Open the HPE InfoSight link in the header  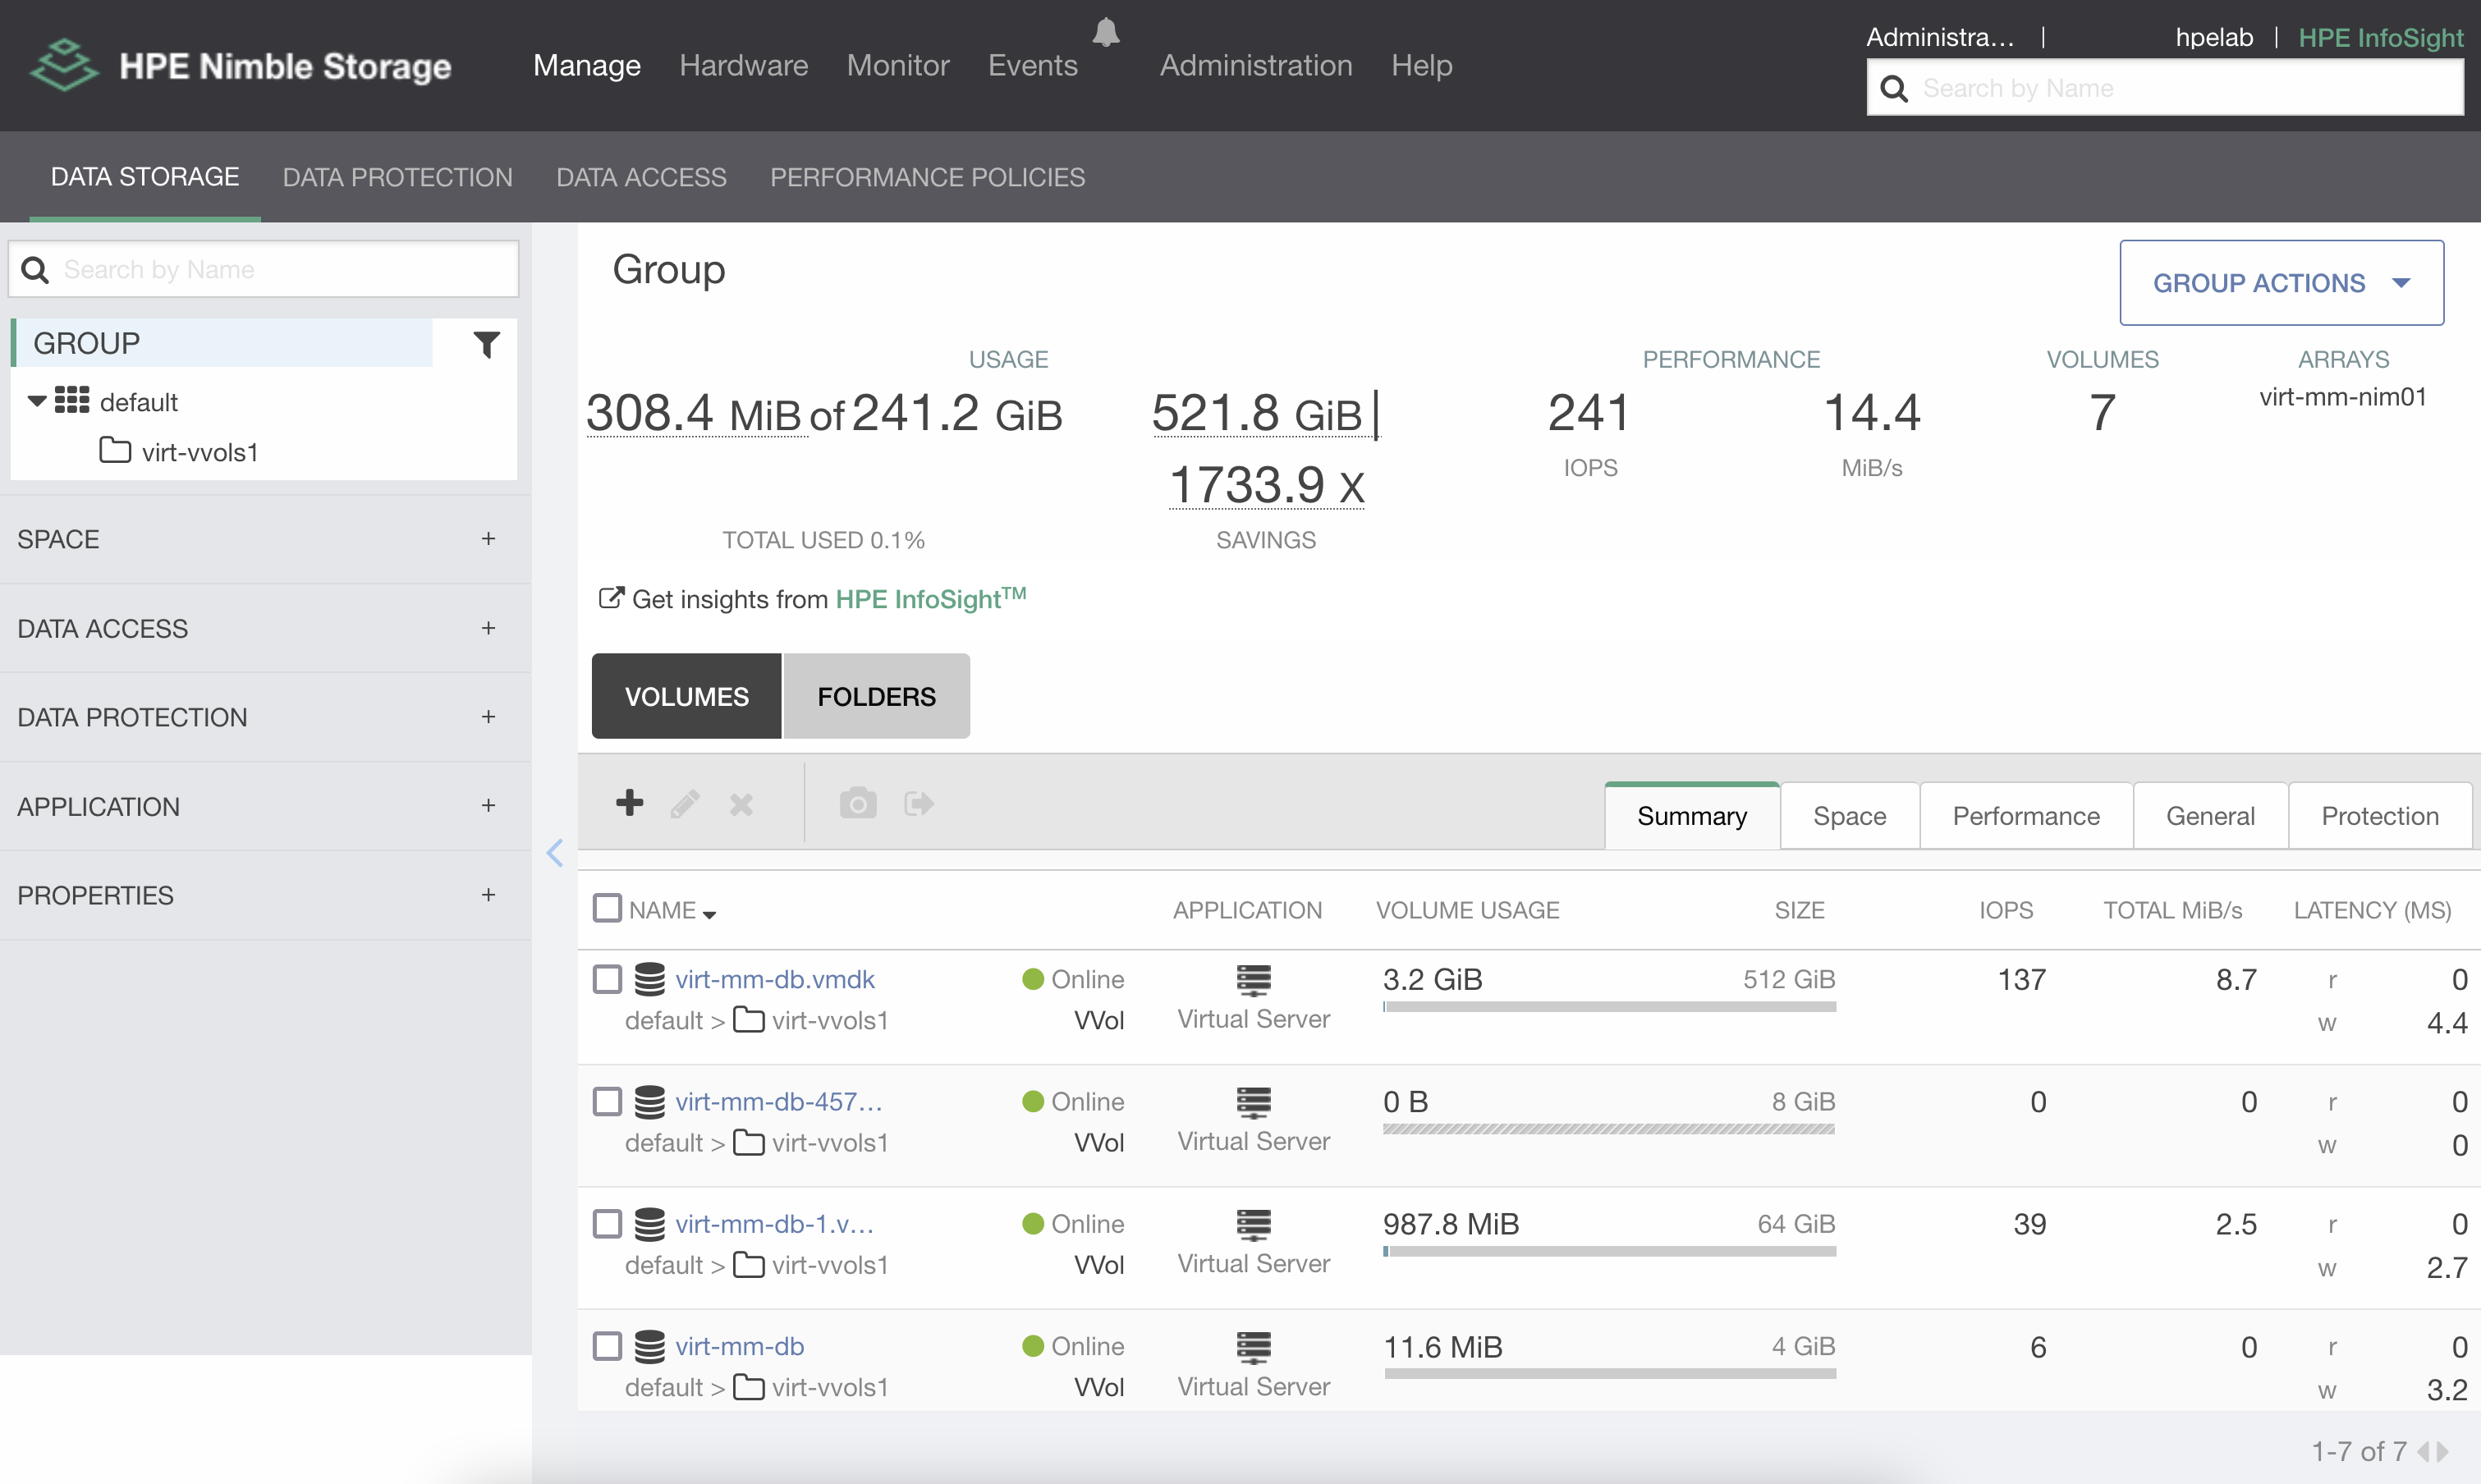coord(2380,37)
